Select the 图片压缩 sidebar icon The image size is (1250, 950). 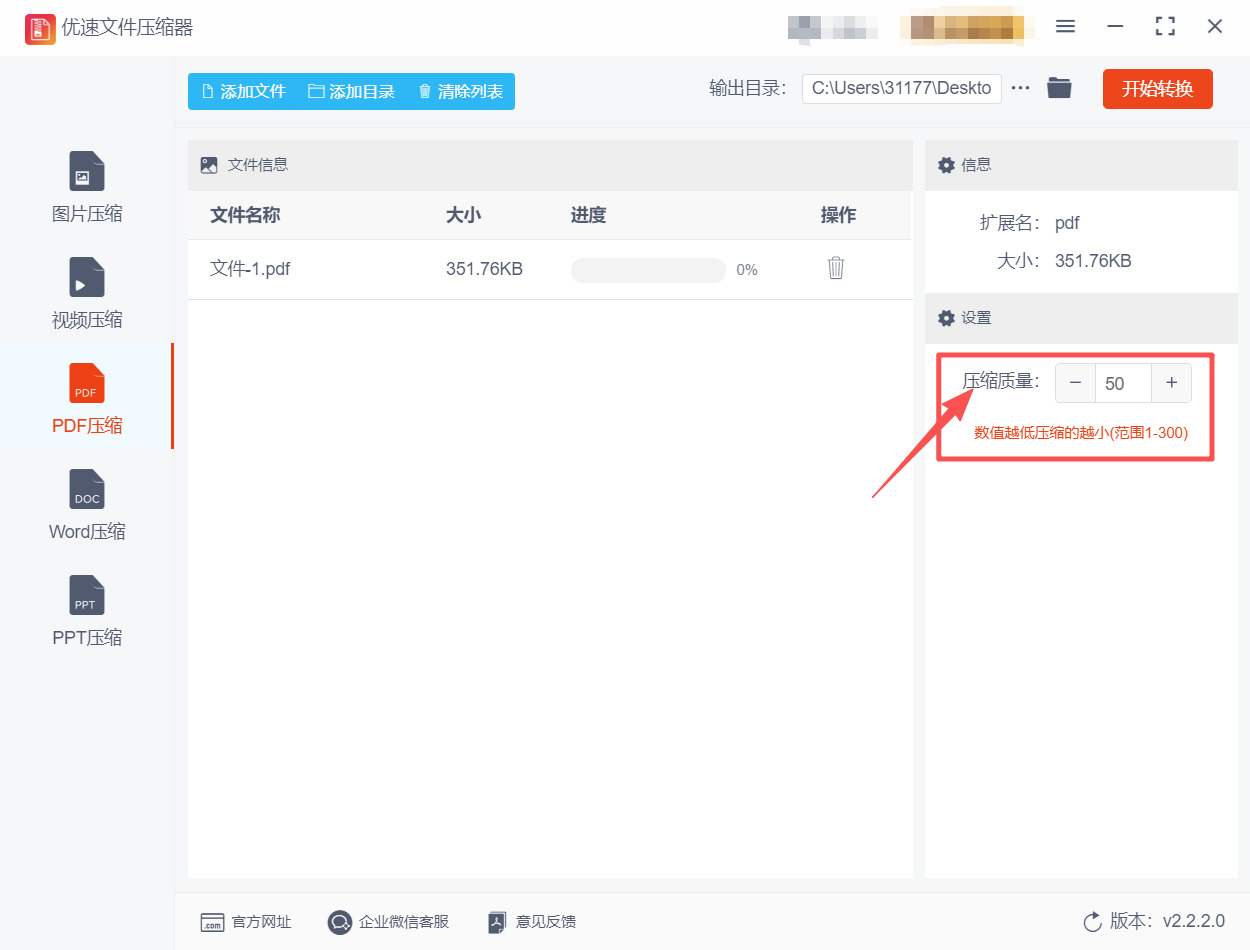(x=86, y=186)
